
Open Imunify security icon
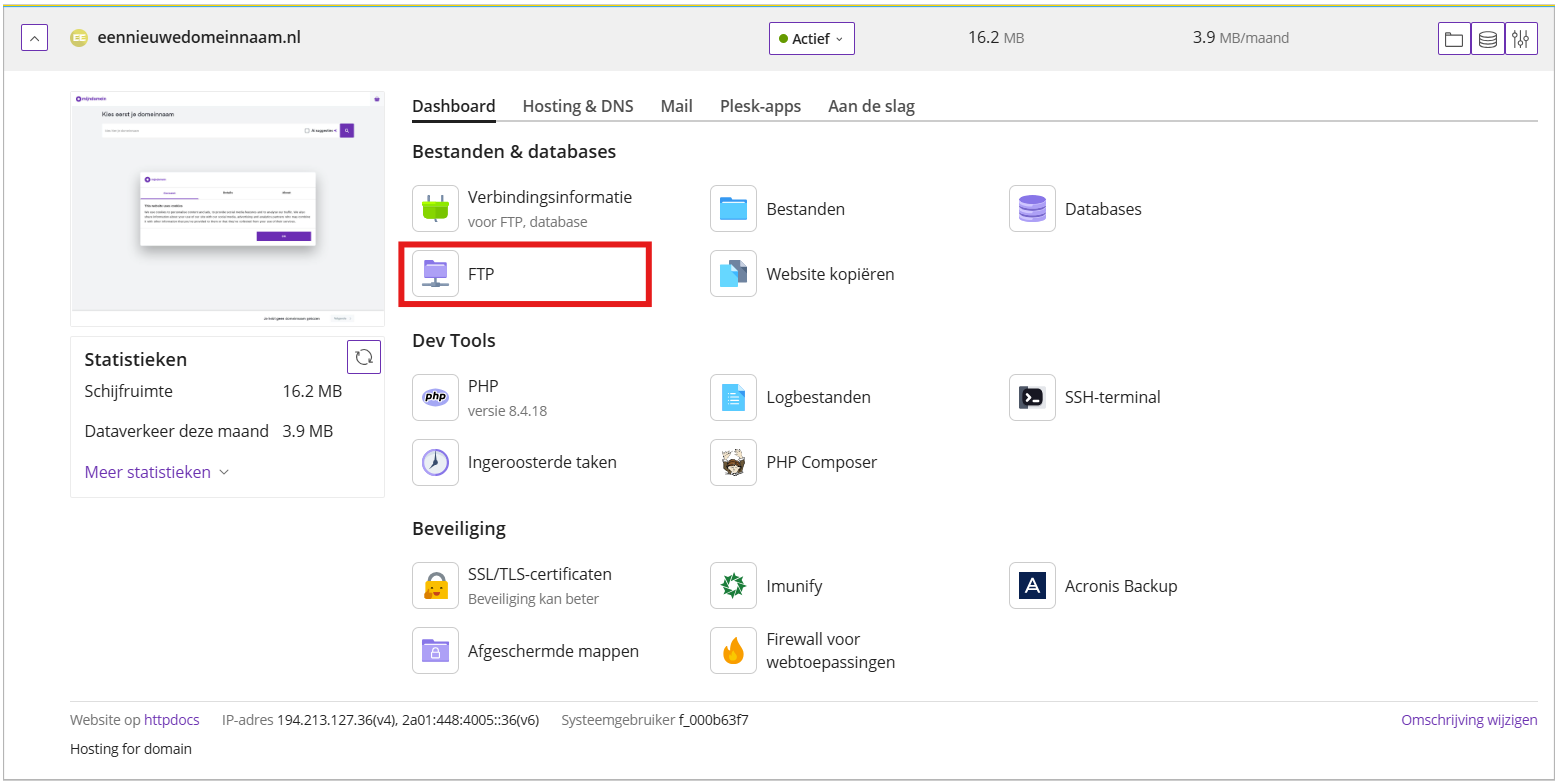(733, 586)
